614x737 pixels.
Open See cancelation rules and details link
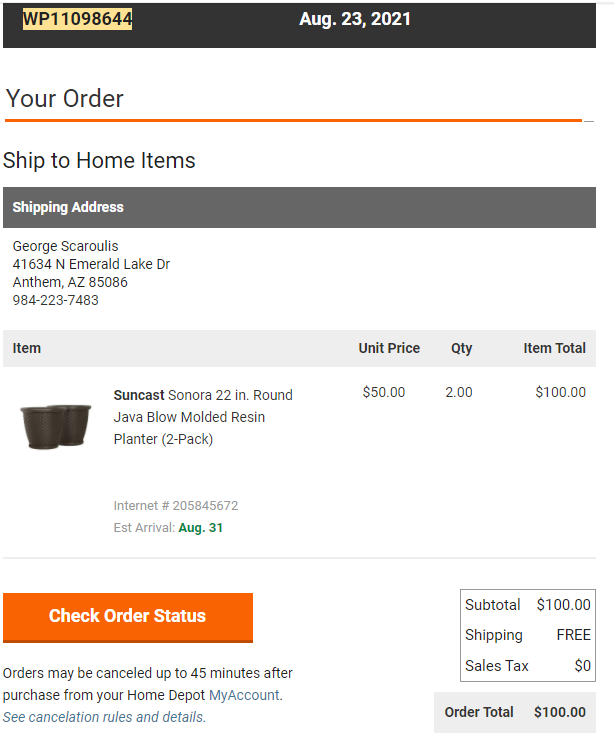click(x=104, y=717)
